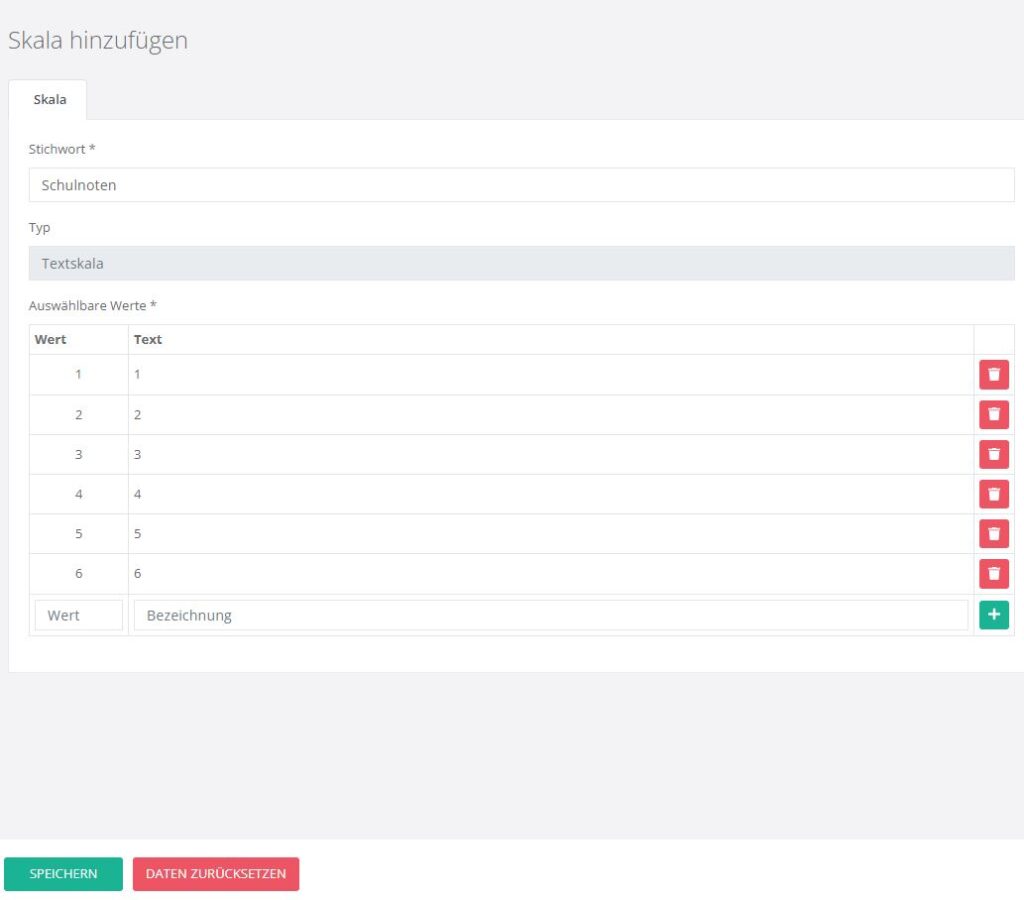
Task: Click the empty Wert input field
Action: (78, 615)
